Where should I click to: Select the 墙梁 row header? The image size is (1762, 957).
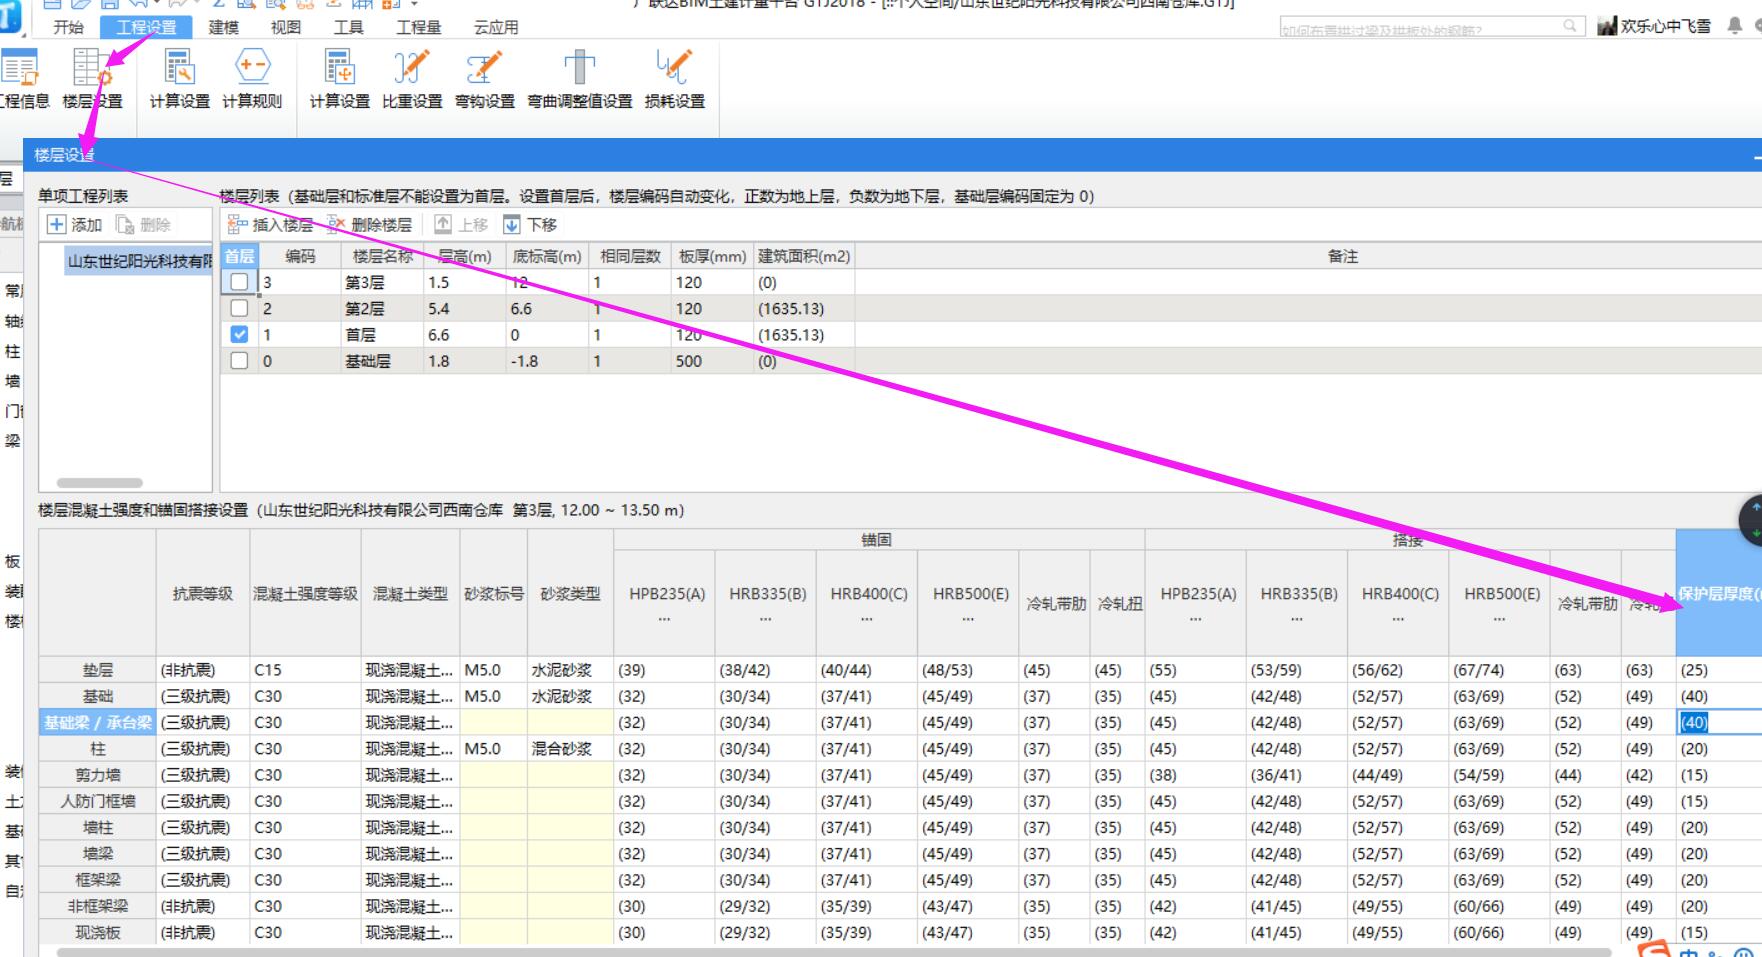click(97, 854)
